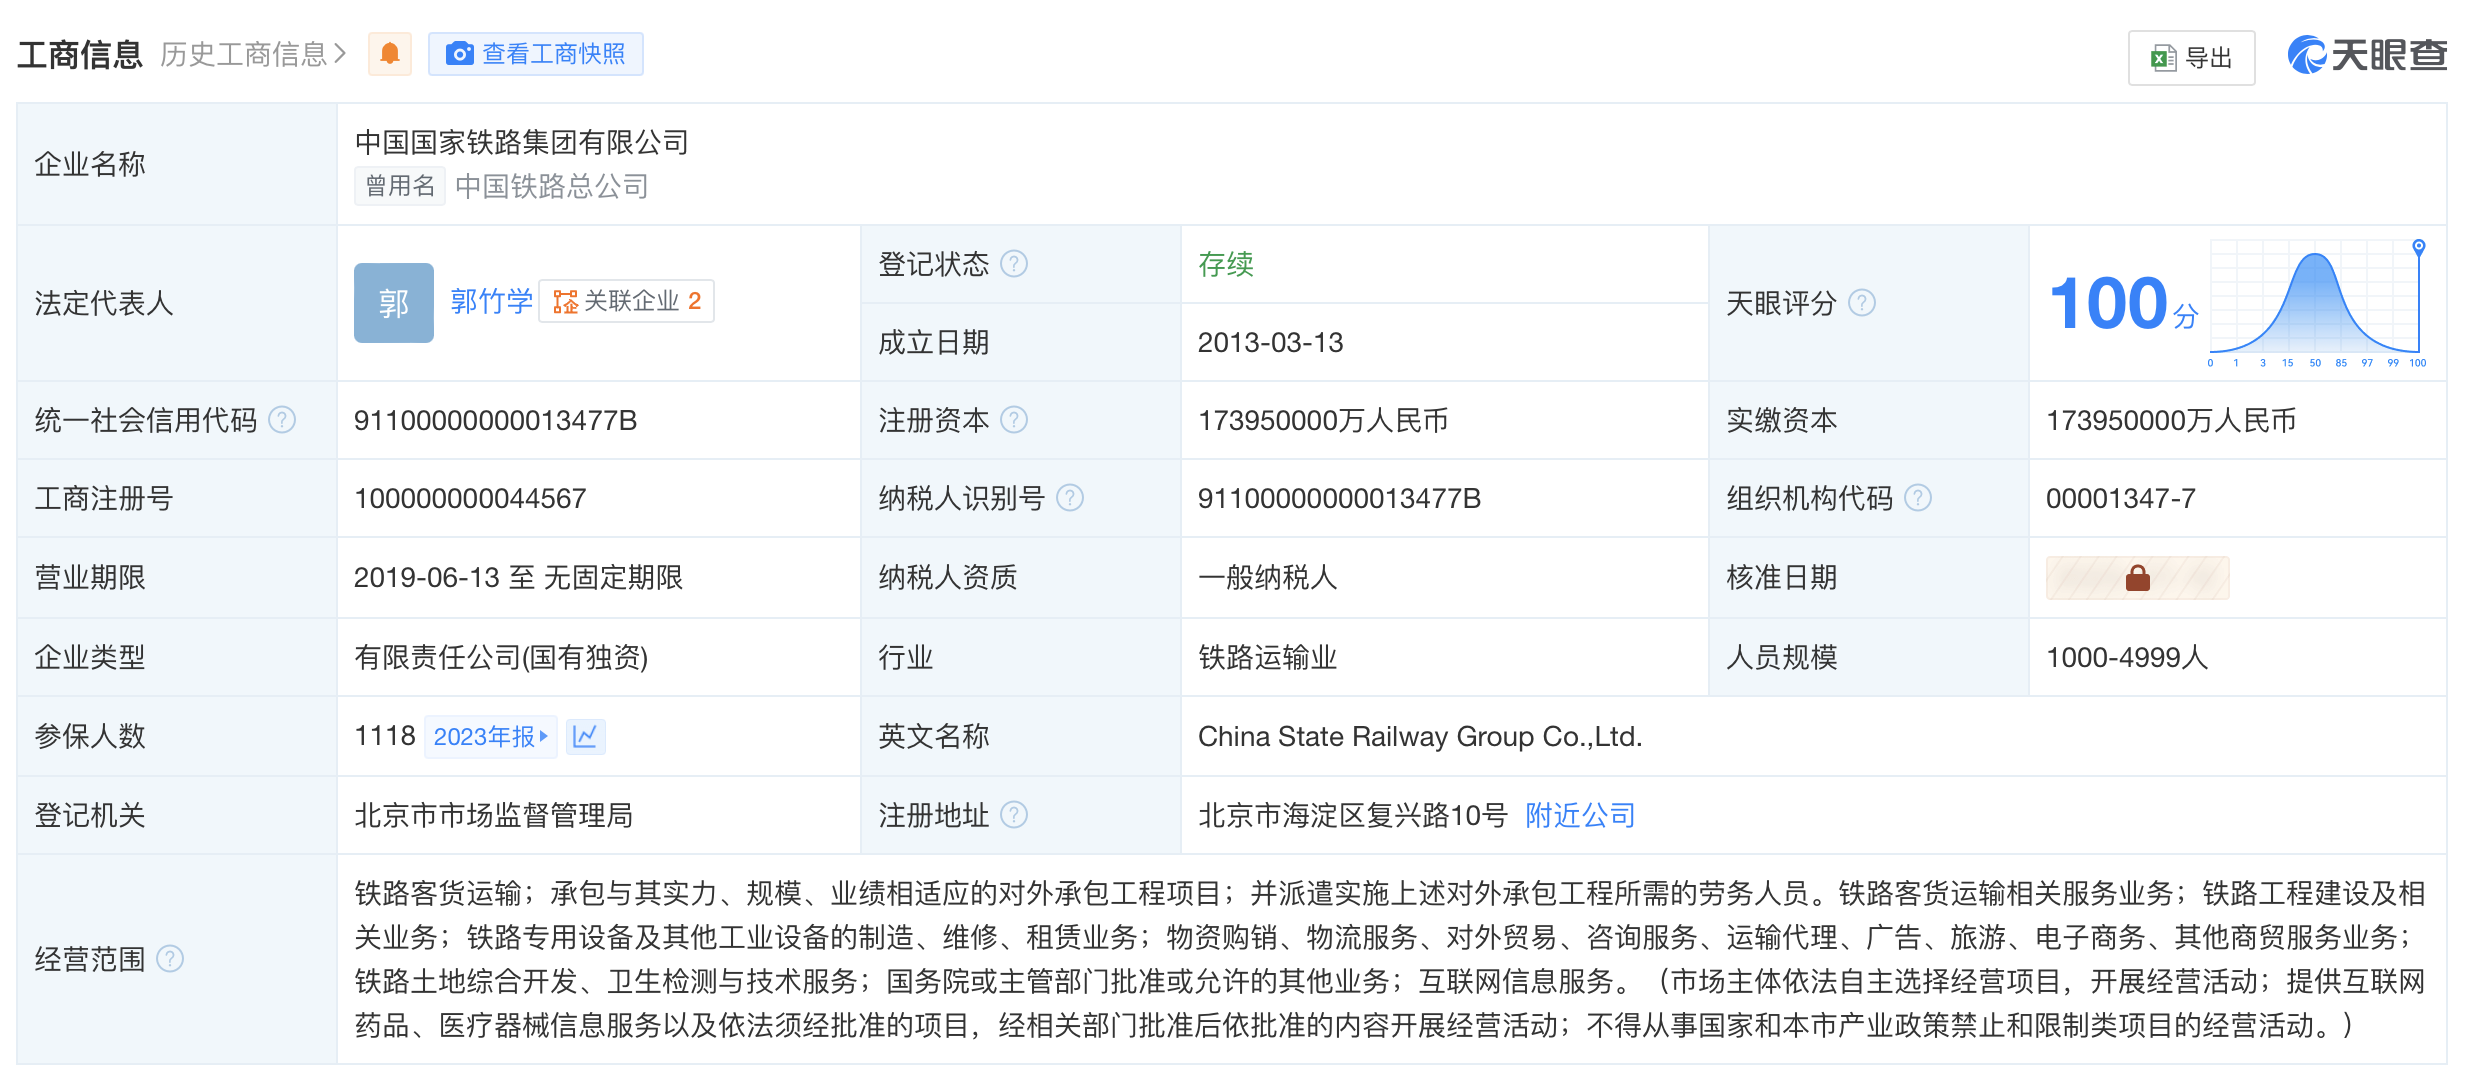Unlock the hidden 核准日期 value
2466x1078 pixels.
click(2137, 578)
